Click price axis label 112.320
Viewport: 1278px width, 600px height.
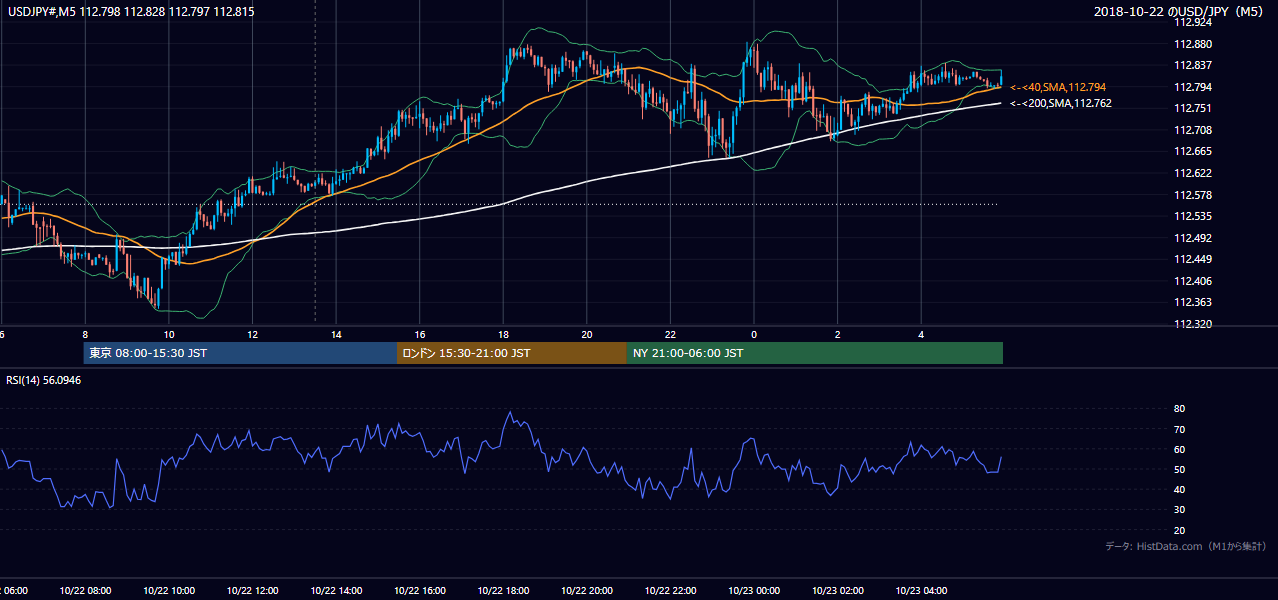click(1193, 324)
